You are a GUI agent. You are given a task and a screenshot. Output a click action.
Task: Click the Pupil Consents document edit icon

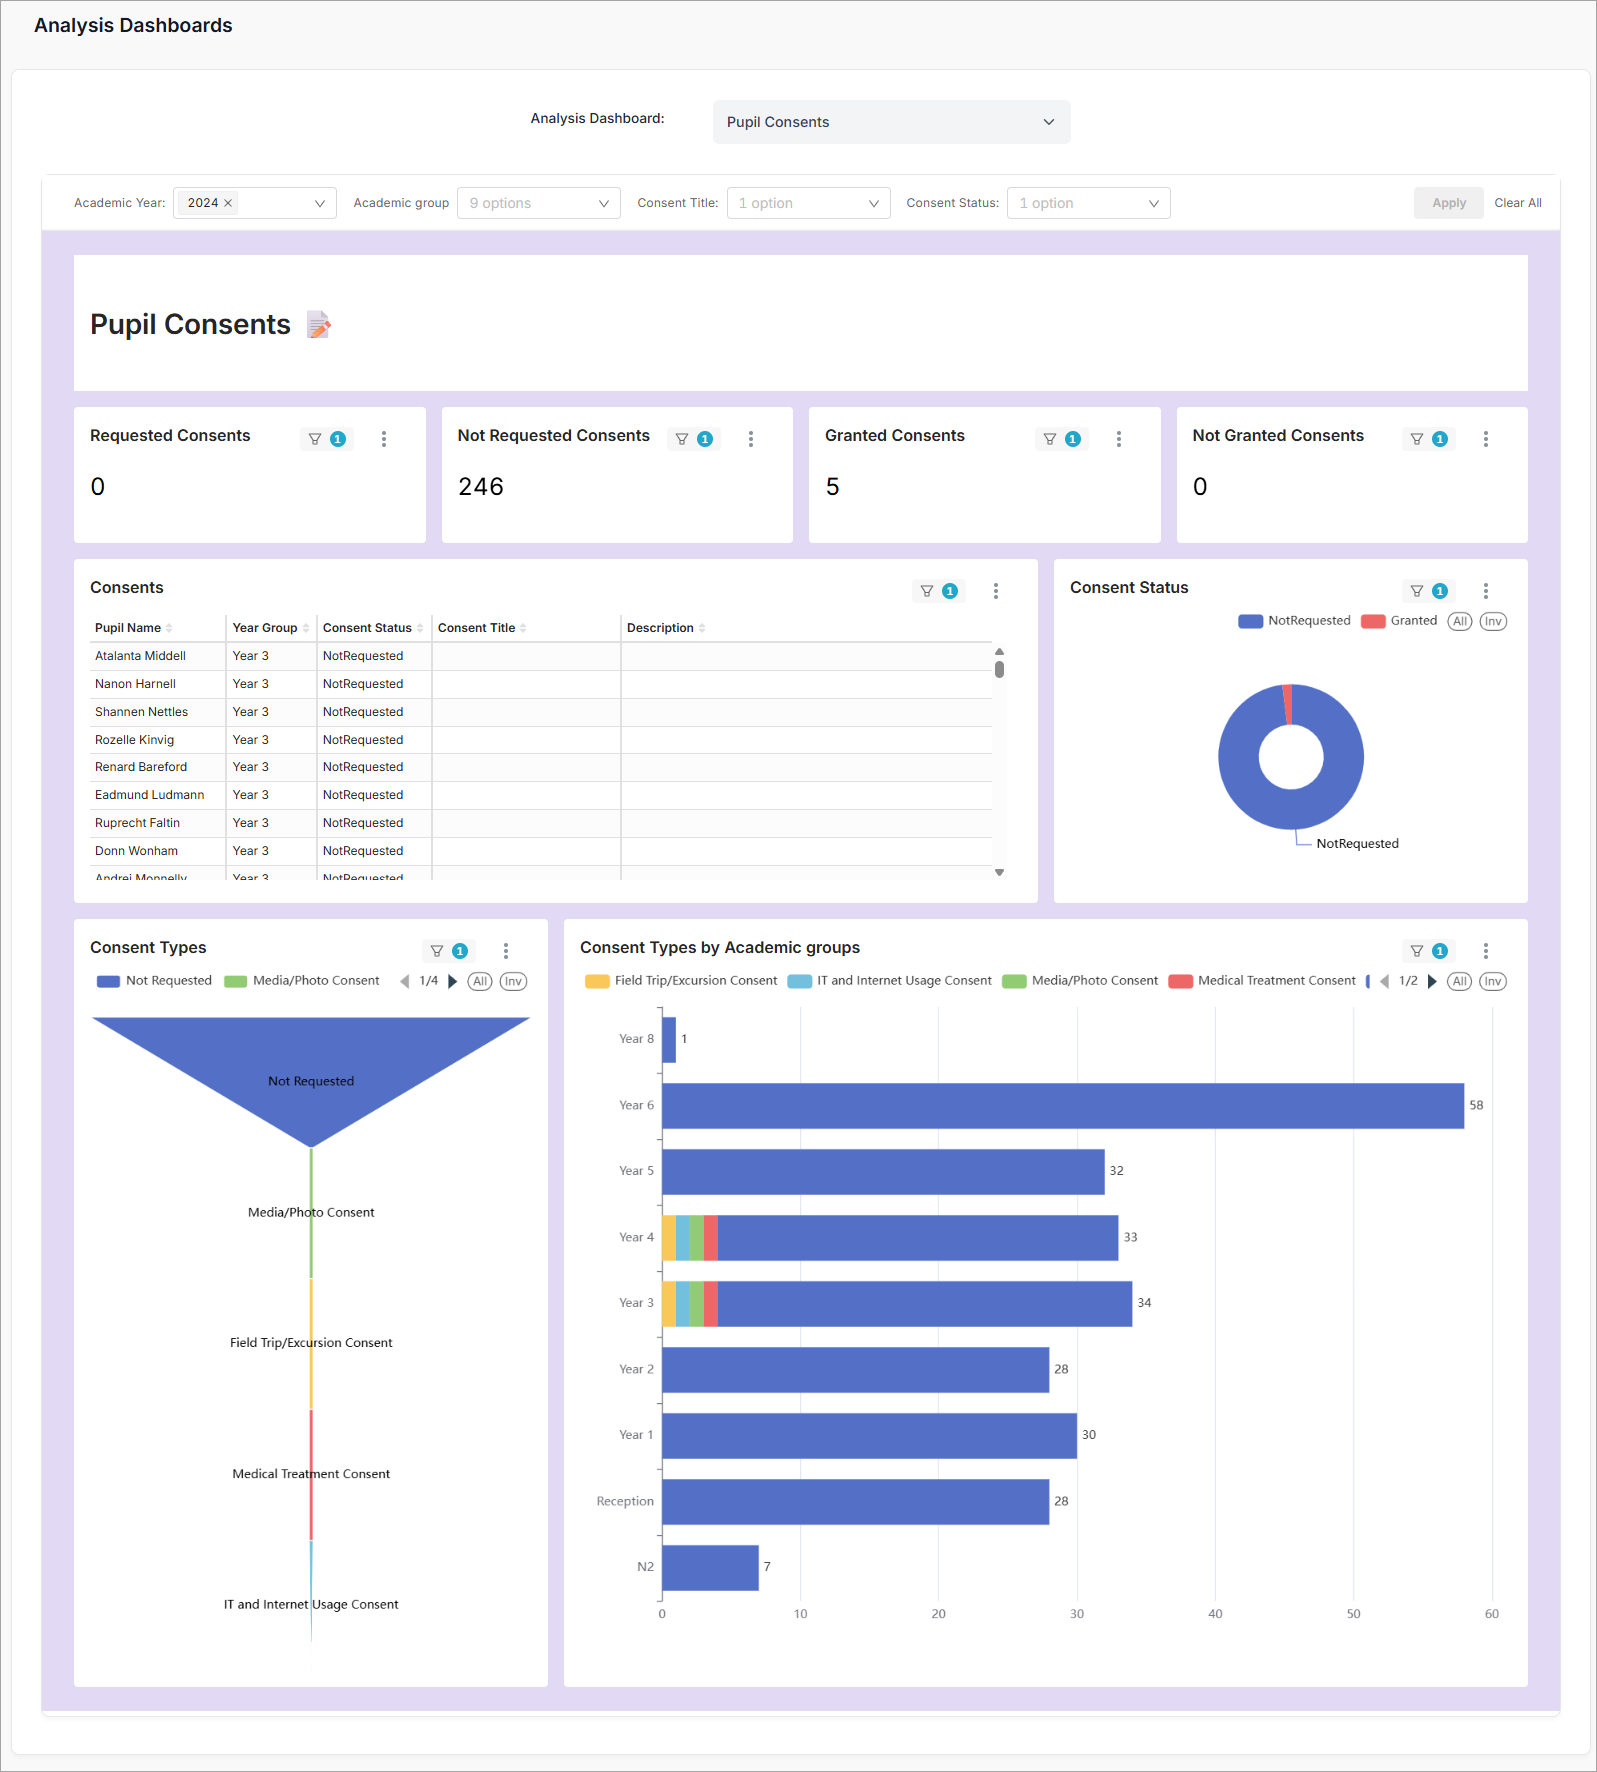318,325
